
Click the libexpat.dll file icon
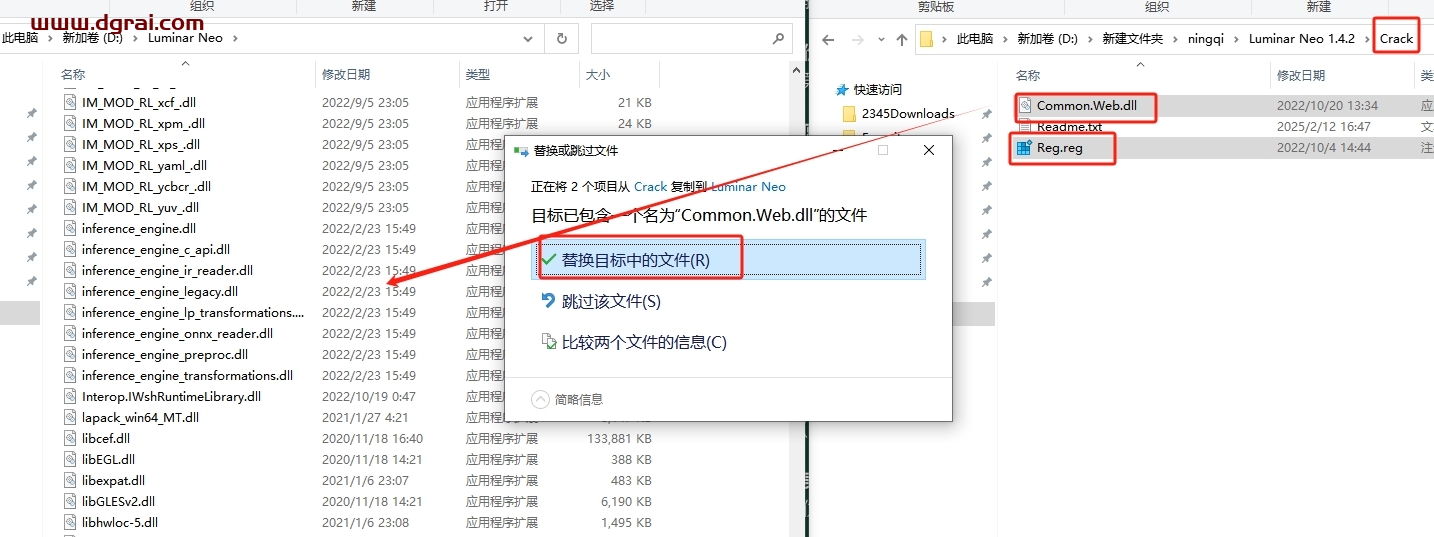tap(70, 480)
